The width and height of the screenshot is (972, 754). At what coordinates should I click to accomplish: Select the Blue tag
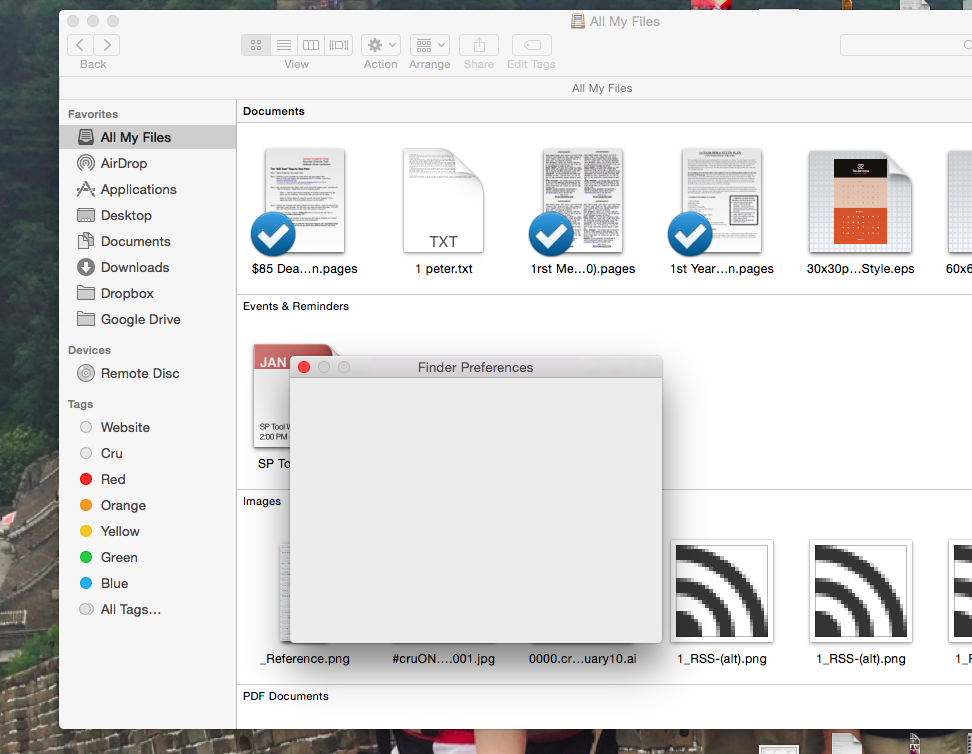(148, 583)
